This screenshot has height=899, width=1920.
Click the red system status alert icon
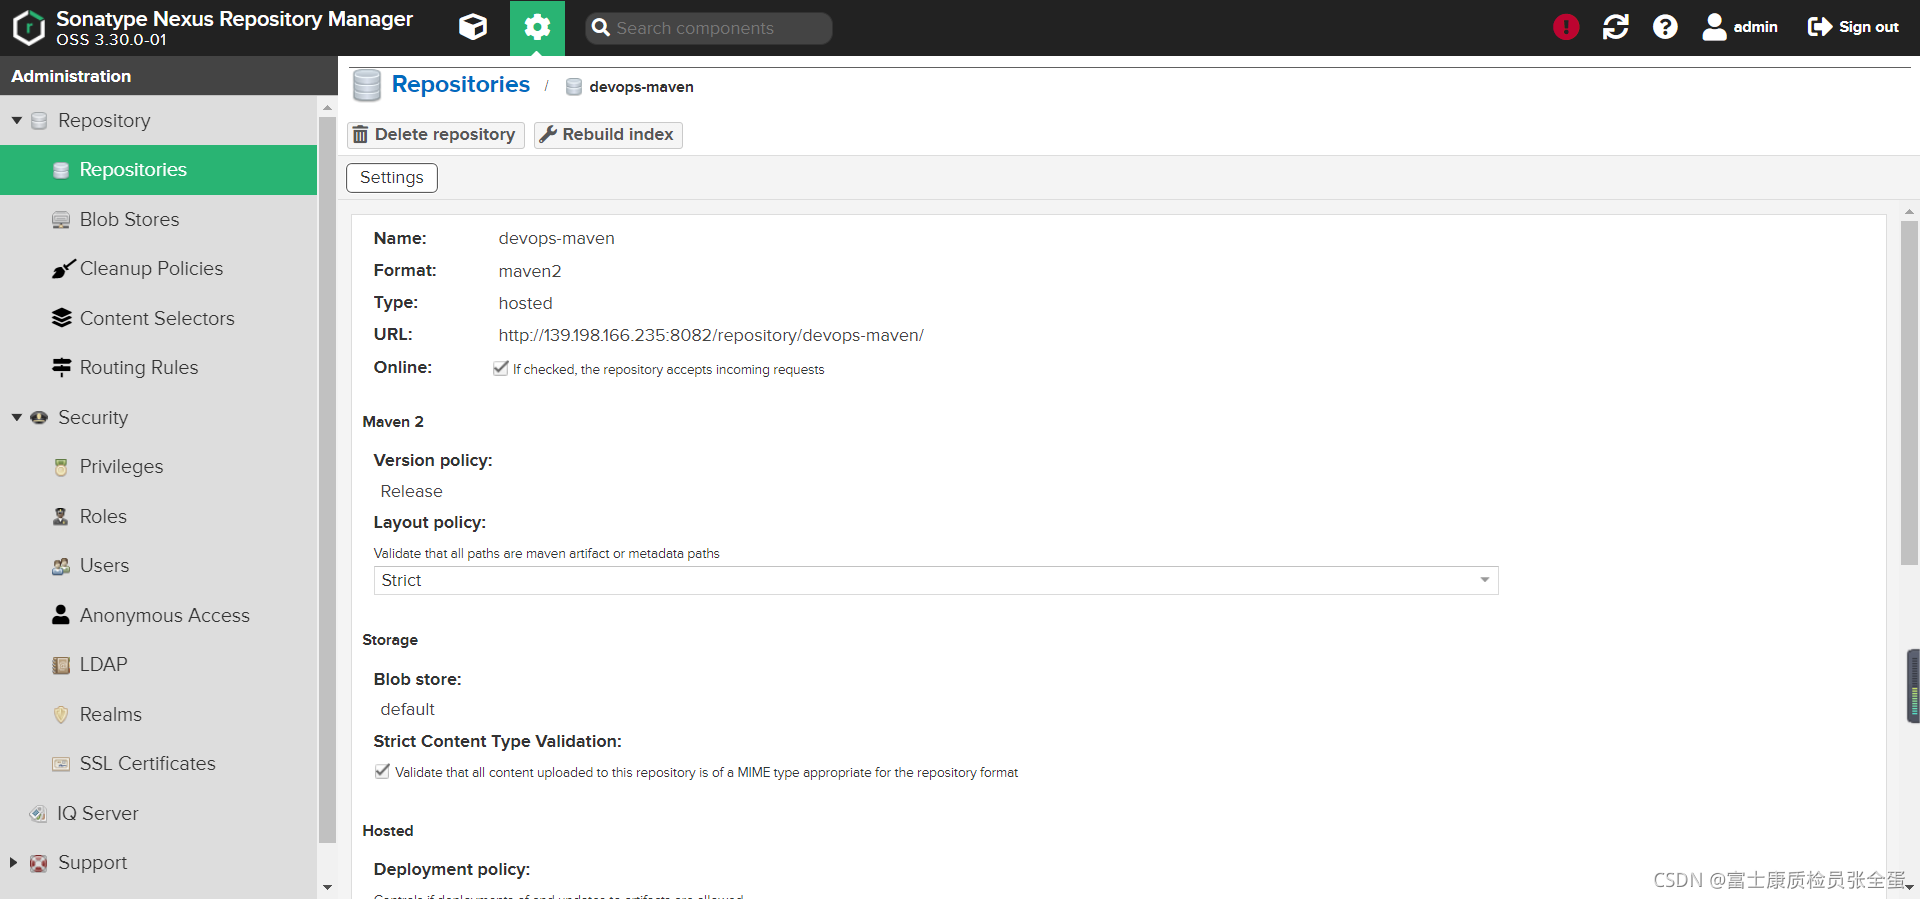[1566, 27]
